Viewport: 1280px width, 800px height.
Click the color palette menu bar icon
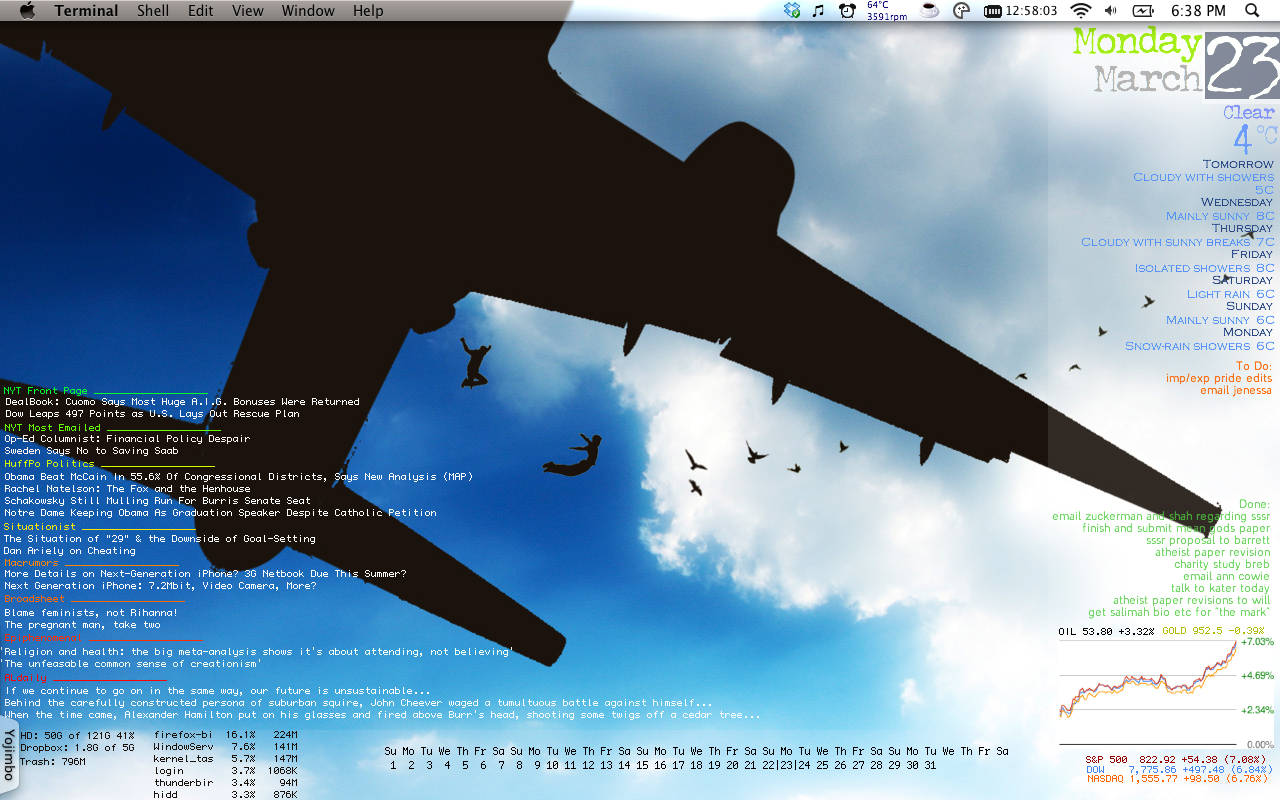962,11
